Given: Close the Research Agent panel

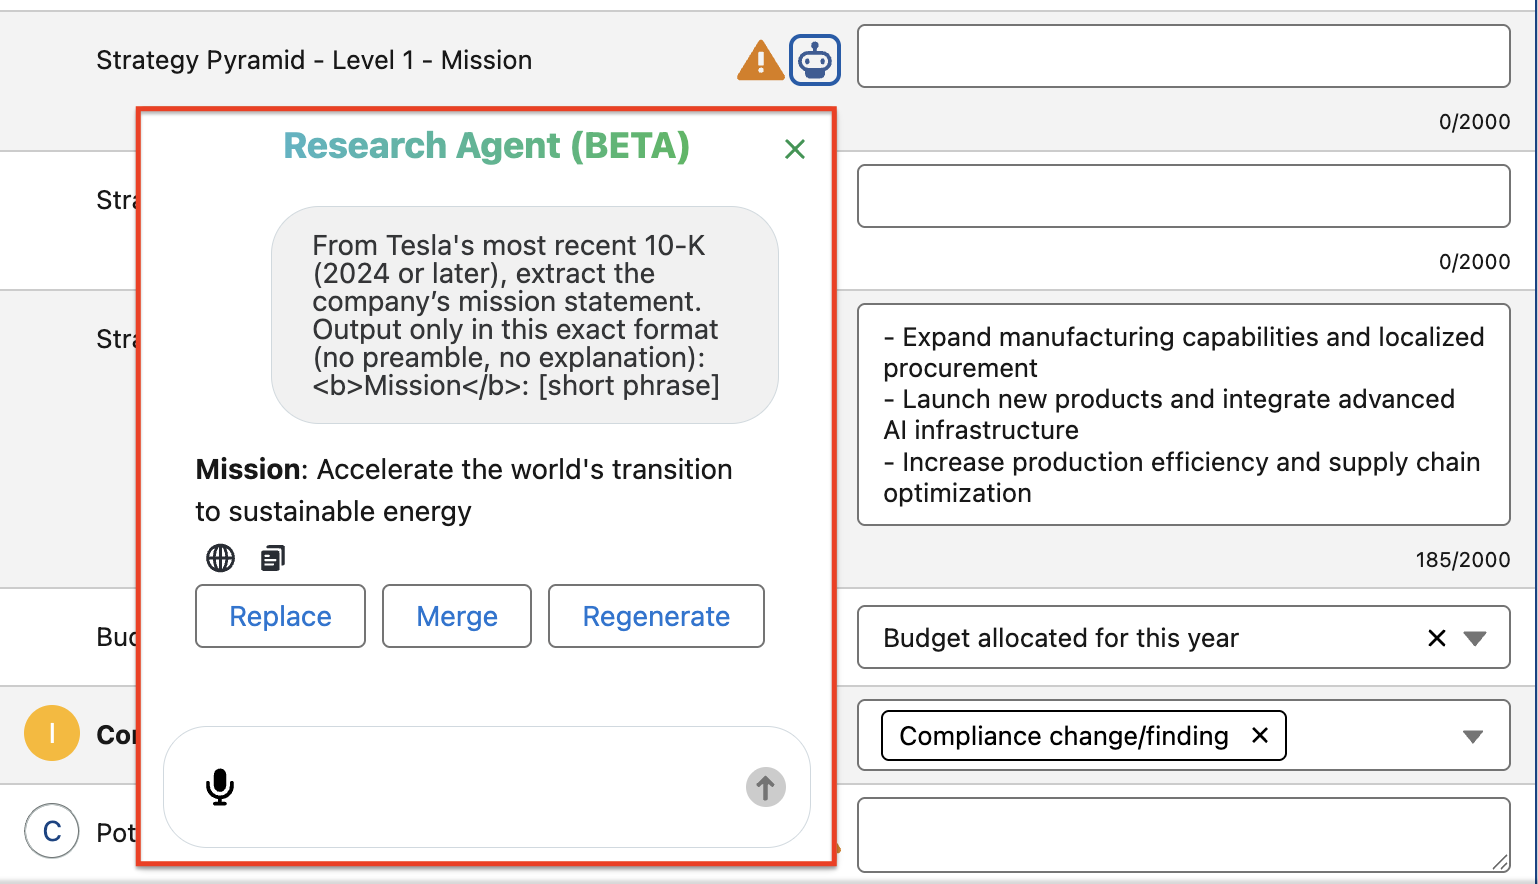Looking at the screenshot, I should [795, 149].
